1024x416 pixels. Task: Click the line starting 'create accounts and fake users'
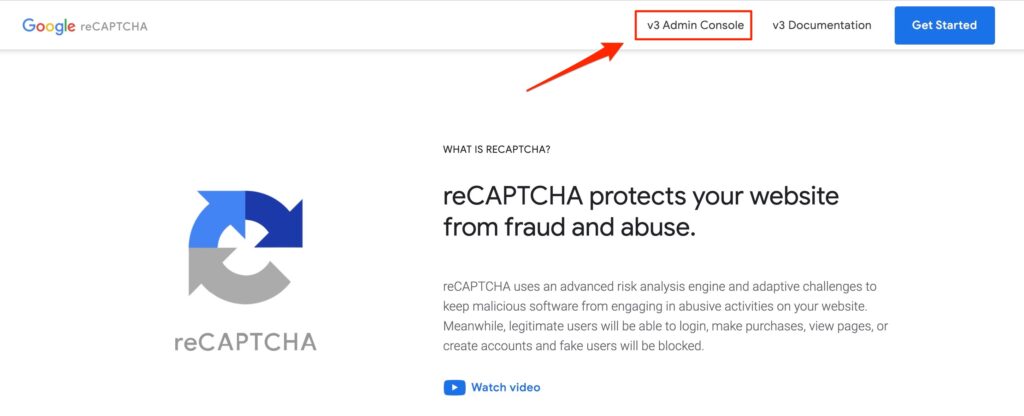click(574, 346)
